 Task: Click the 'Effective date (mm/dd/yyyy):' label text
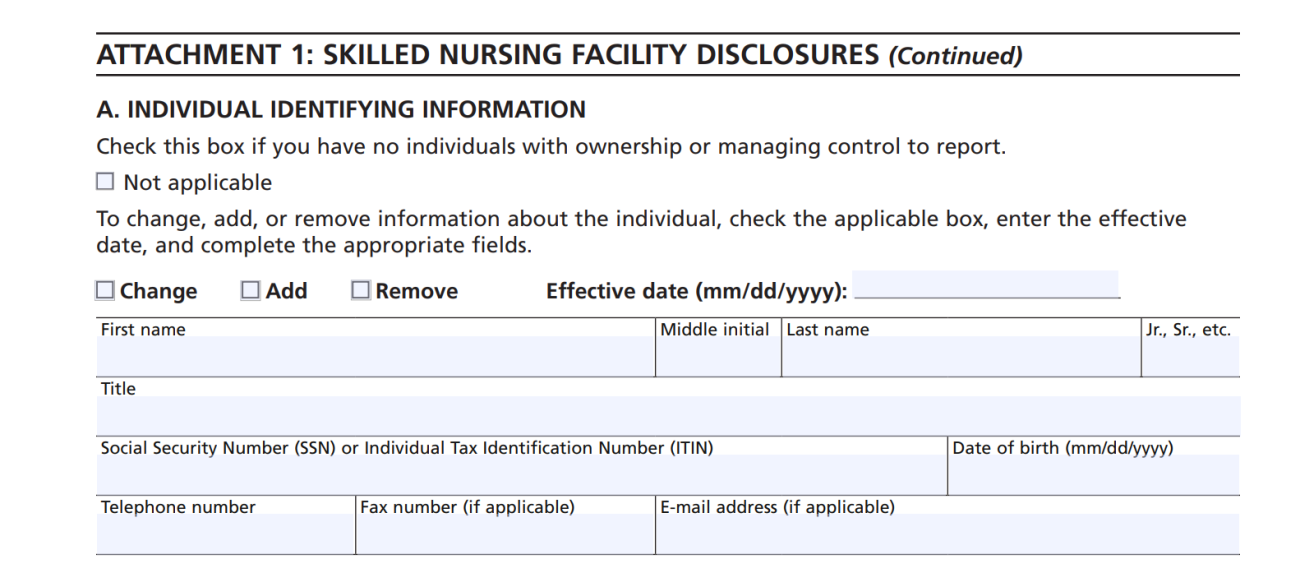click(696, 291)
